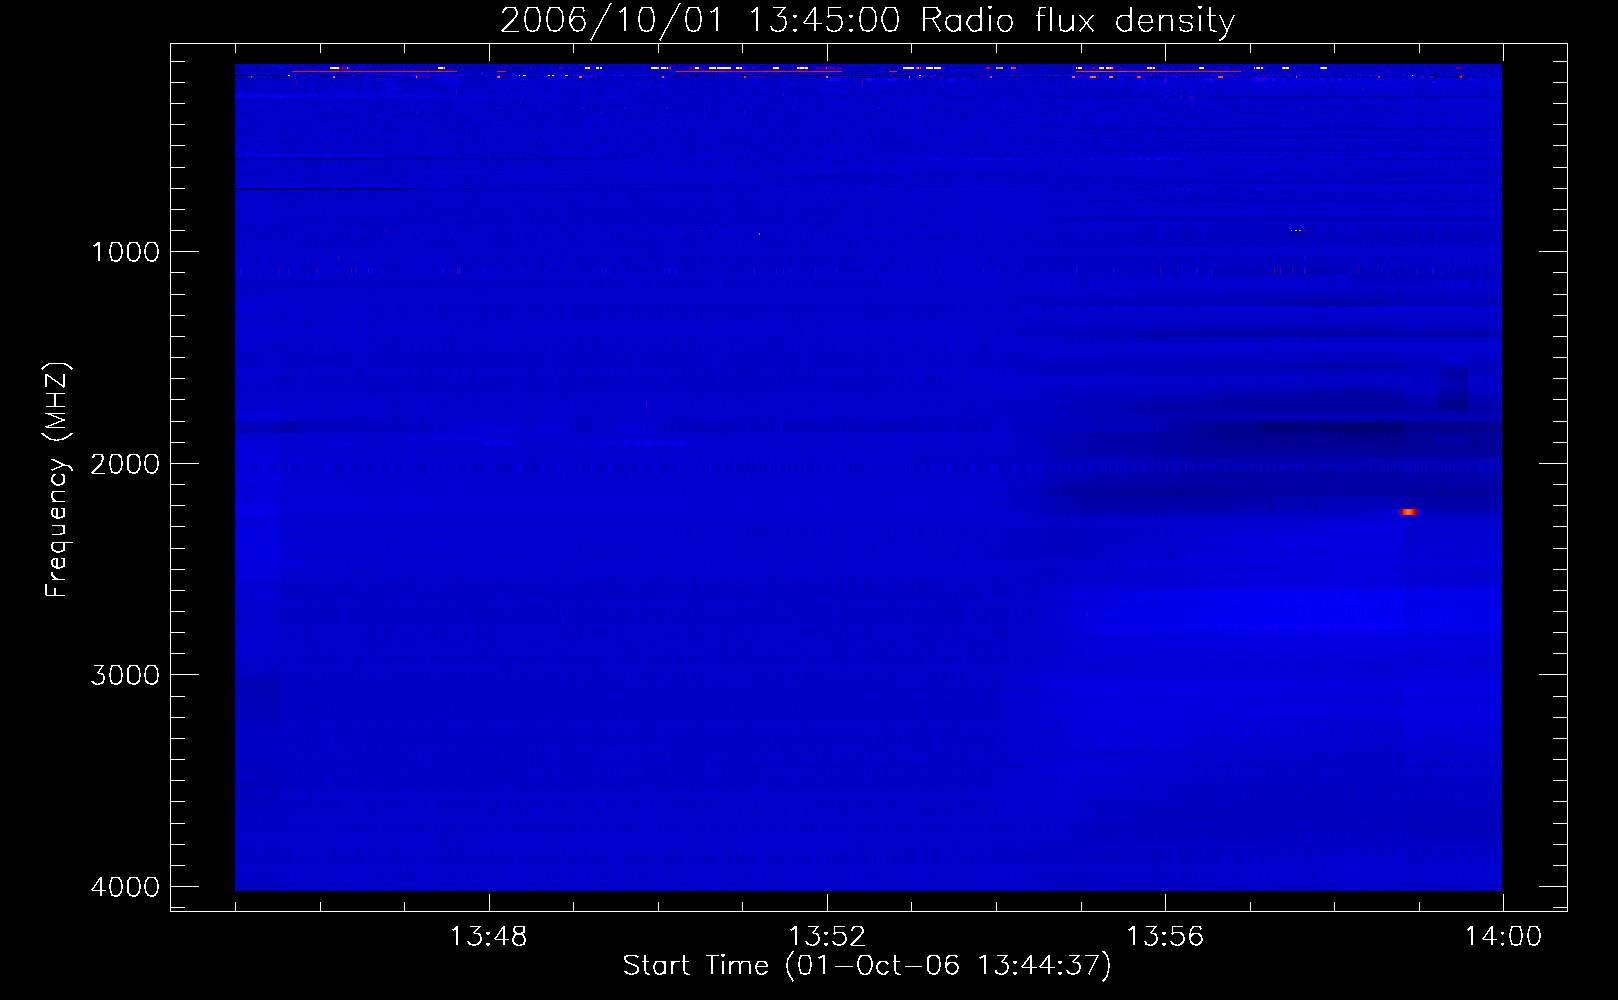The height and width of the screenshot is (1000, 1618).
Task: Click the 13:56 time tick label
Action: click(x=1165, y=937)
